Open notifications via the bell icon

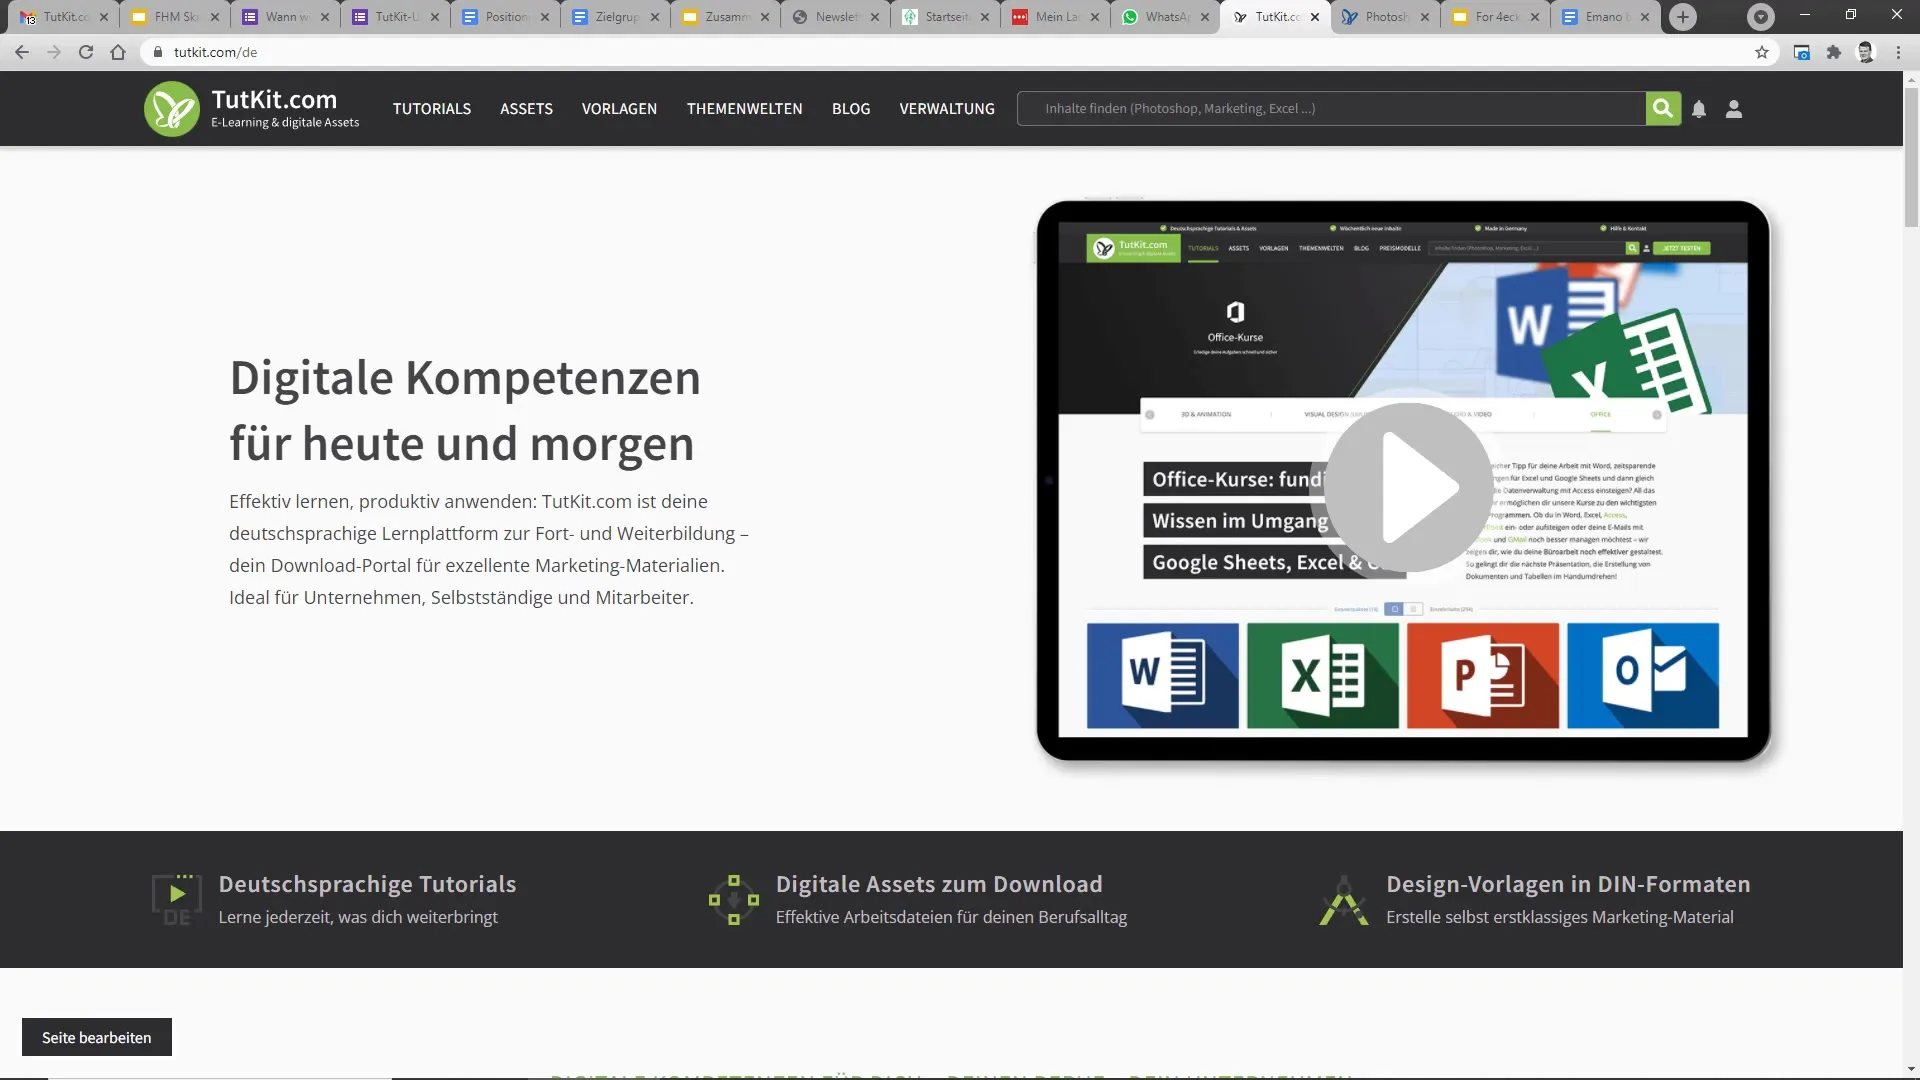pyautogui.click(x=1699, y=109)
